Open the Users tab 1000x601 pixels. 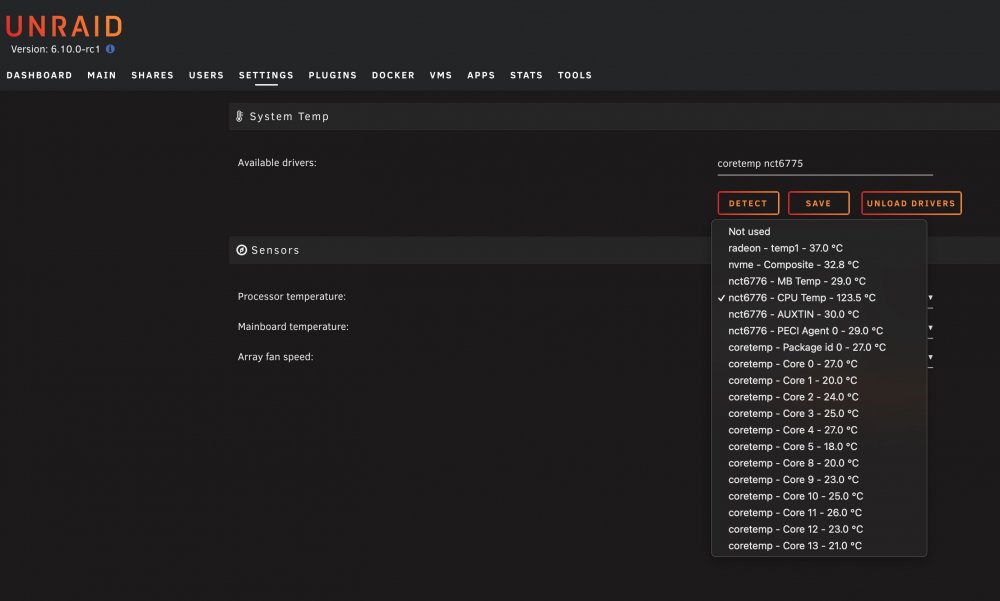click(206, 75)
